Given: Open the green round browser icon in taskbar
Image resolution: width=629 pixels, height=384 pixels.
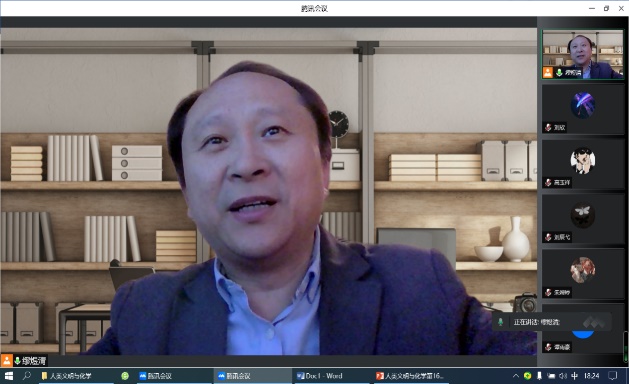Looking at the screenshot, I should click(x=125, y=376).
